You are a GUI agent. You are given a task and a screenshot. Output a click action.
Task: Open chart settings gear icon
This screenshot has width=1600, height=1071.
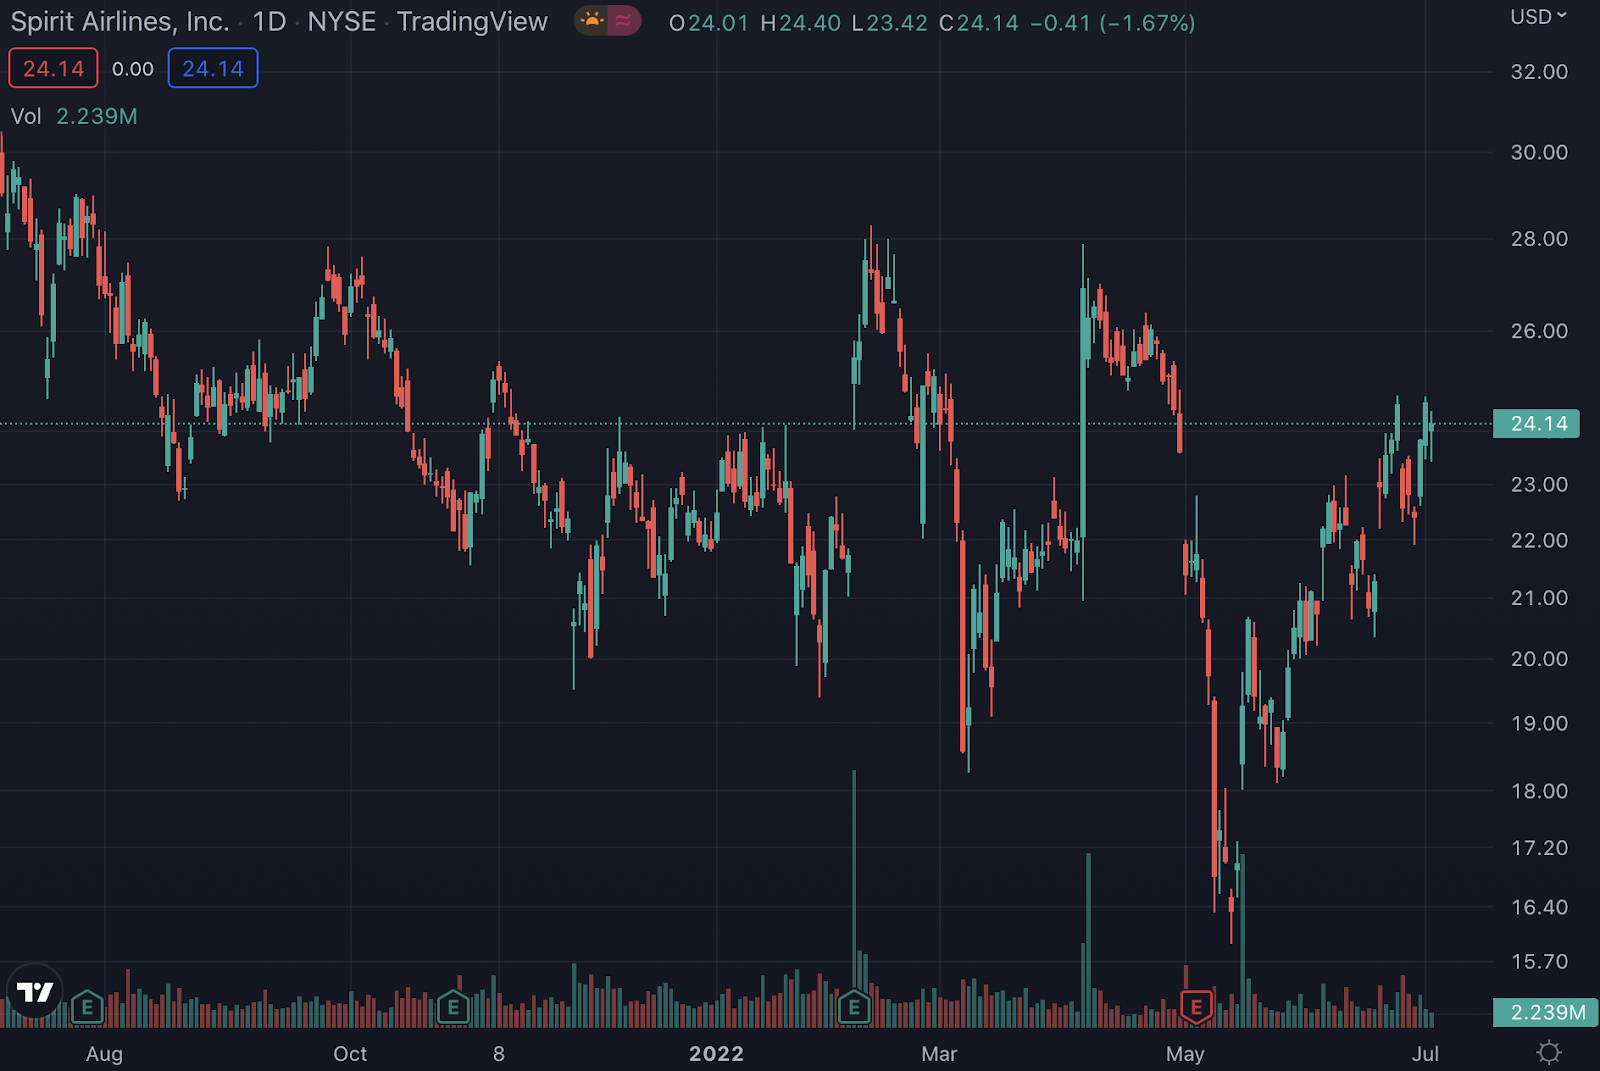click(x=1549, y=1052)
